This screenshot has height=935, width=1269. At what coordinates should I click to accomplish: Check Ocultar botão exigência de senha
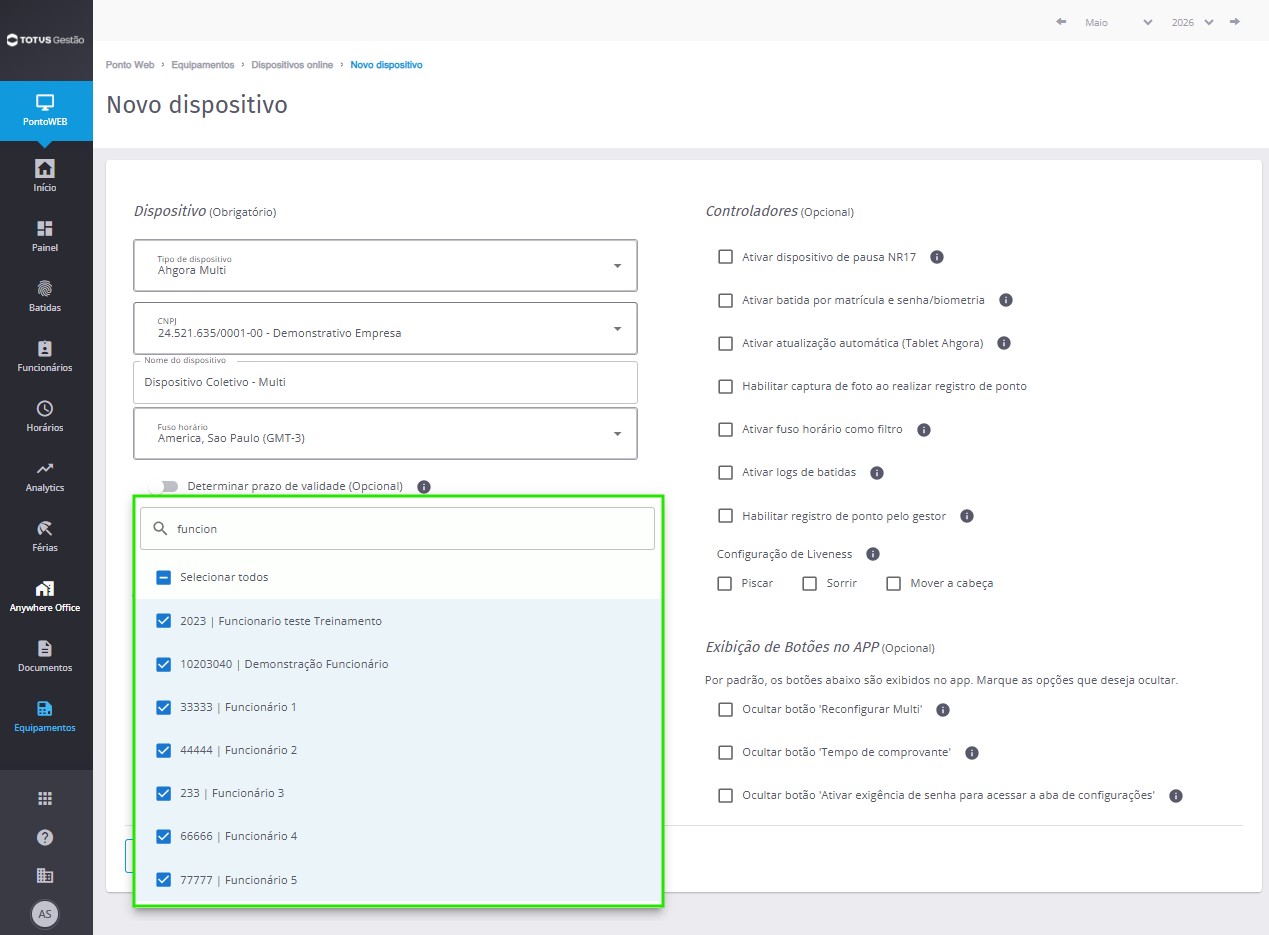point(726,796)
